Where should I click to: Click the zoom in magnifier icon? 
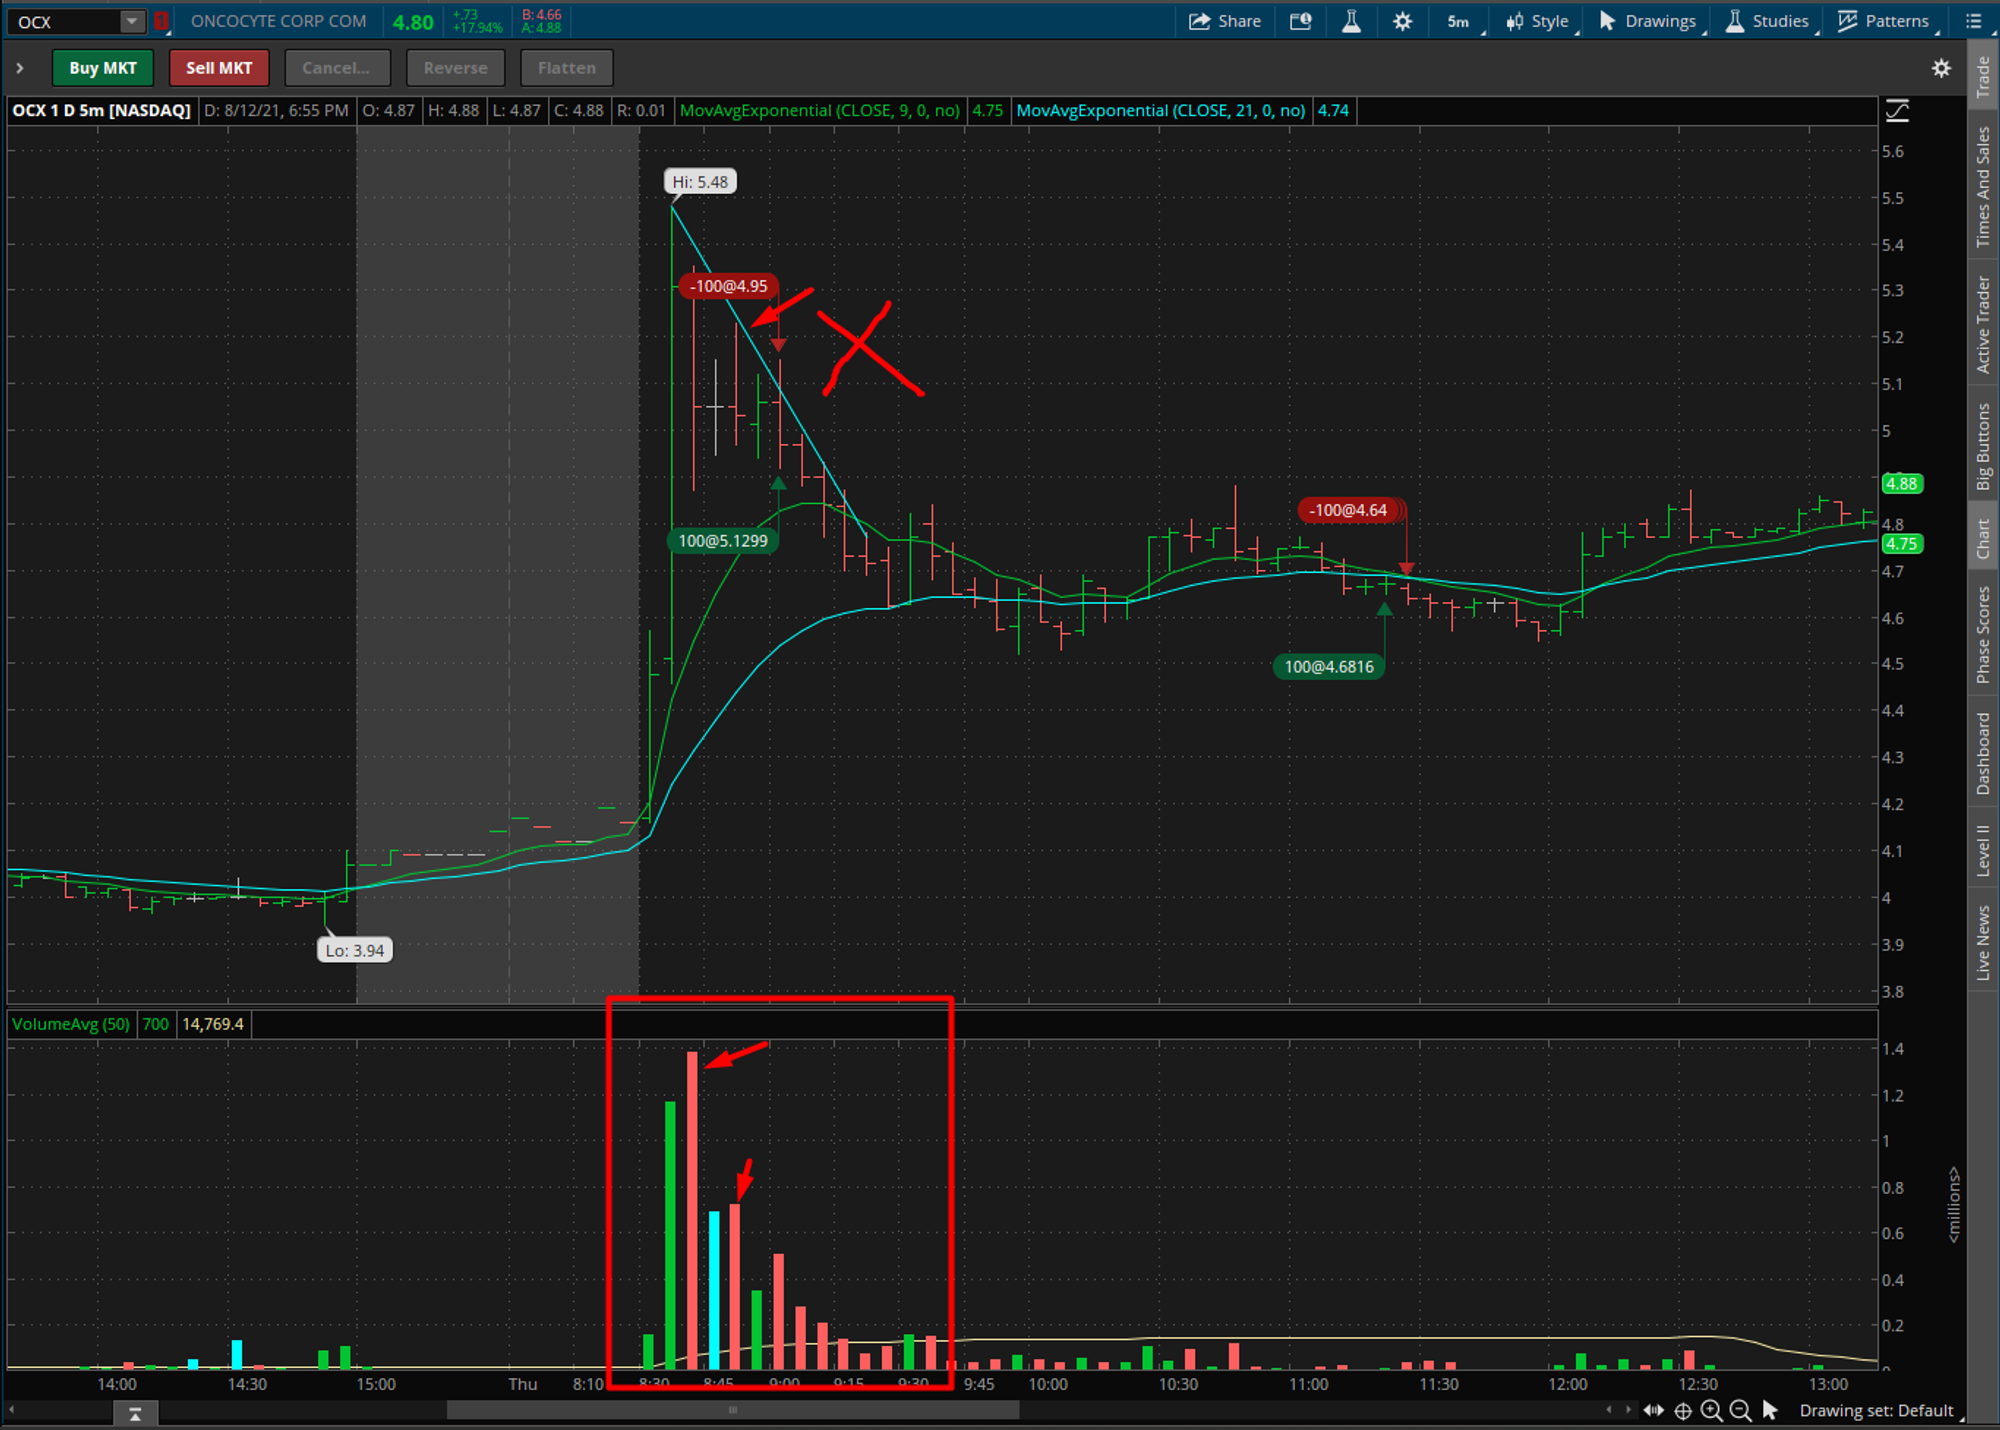(x=1711, y=1410)
